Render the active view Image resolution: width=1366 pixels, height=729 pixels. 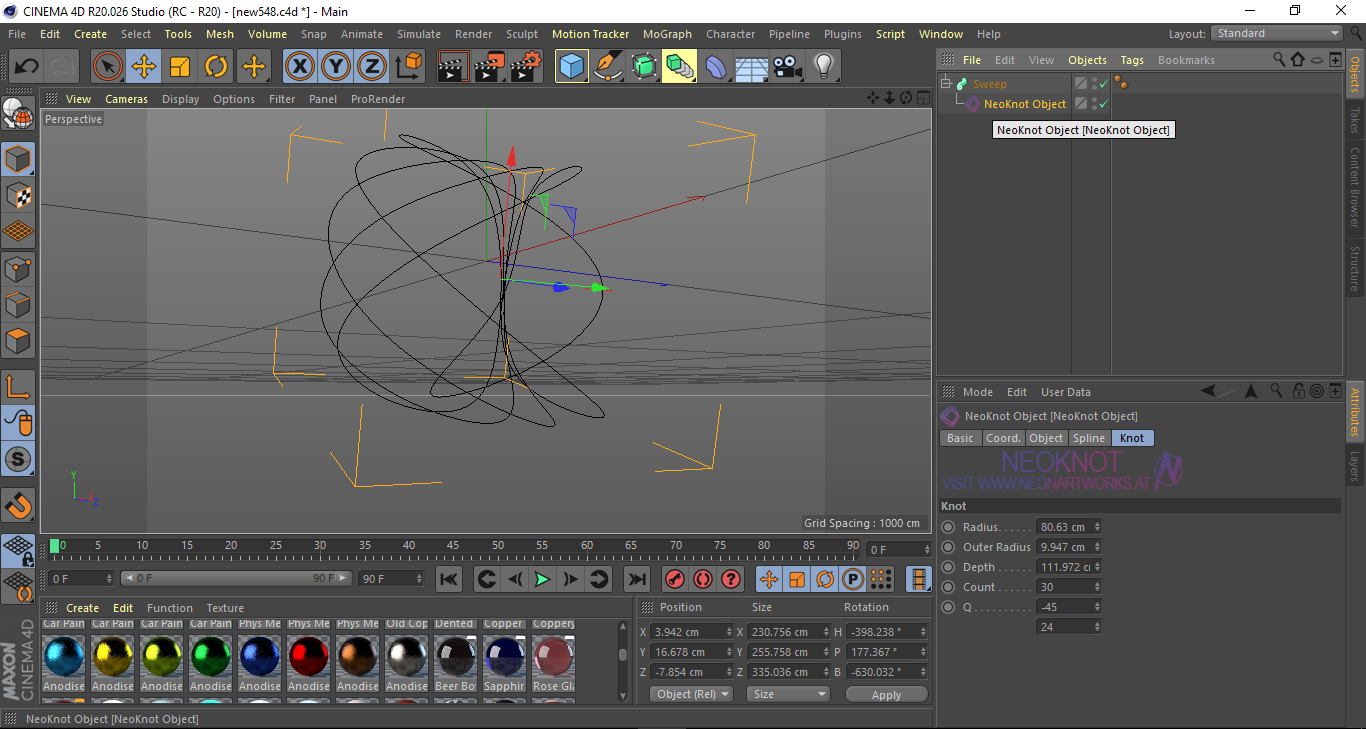[x=453, y=67]
